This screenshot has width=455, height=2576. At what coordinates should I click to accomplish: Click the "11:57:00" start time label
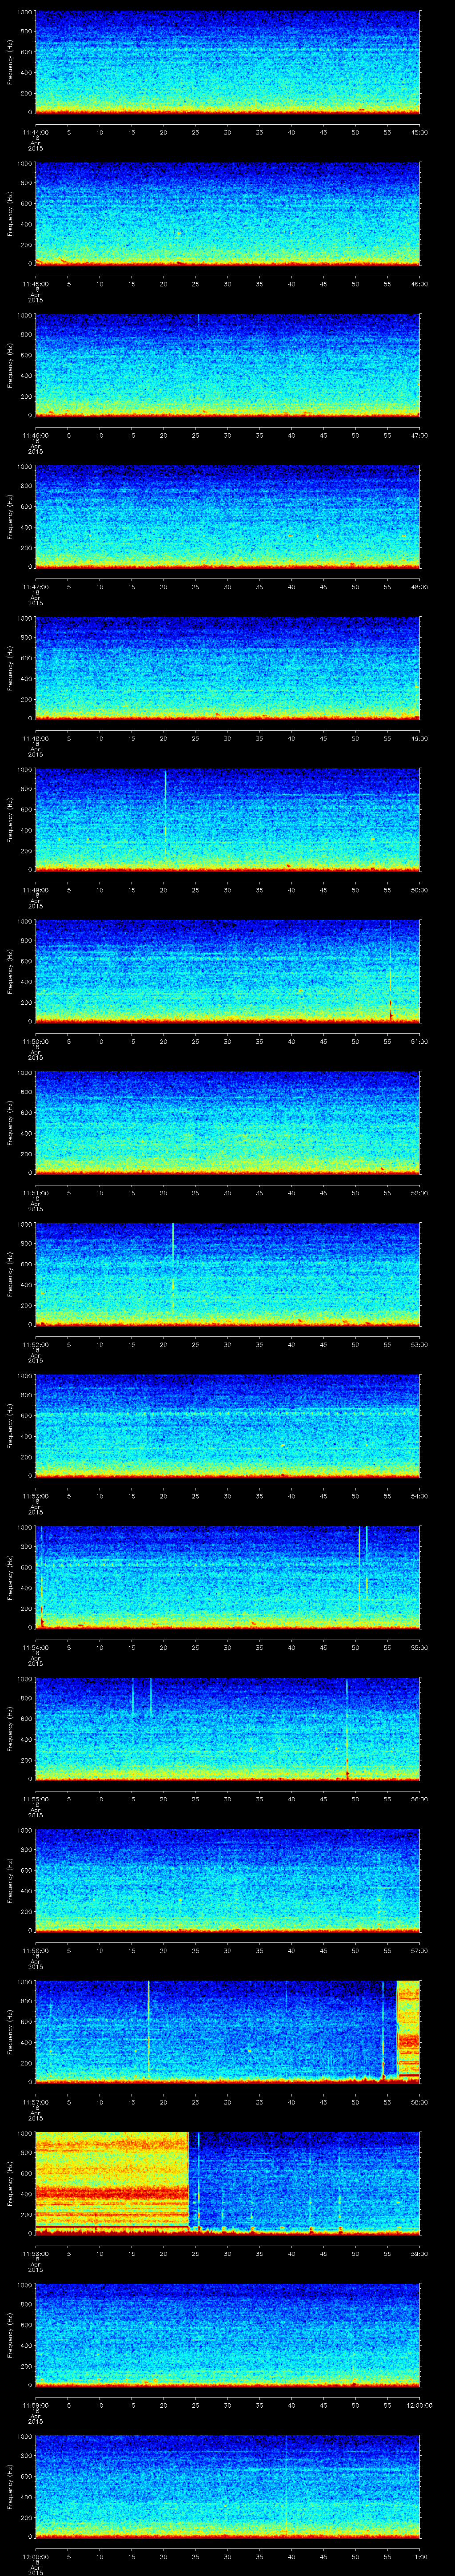point(35,2102)
